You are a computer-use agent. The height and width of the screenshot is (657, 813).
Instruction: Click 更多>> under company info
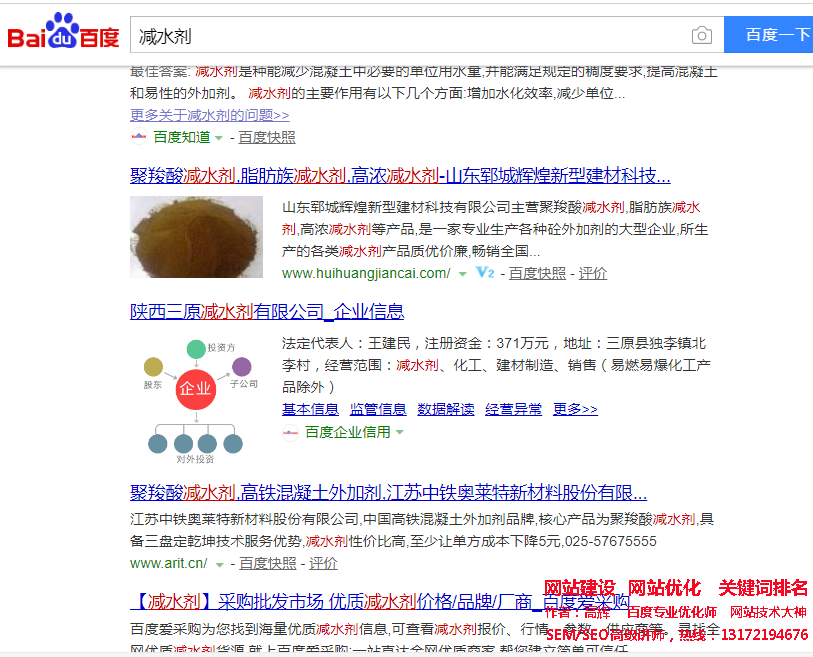(575, 409)
